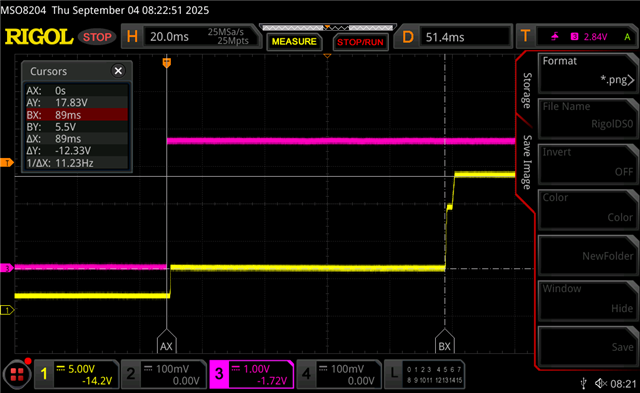Open horizontal timebase 20.0ms settings
This screenshot has height=393, width=640.
(x=191, y=37)
